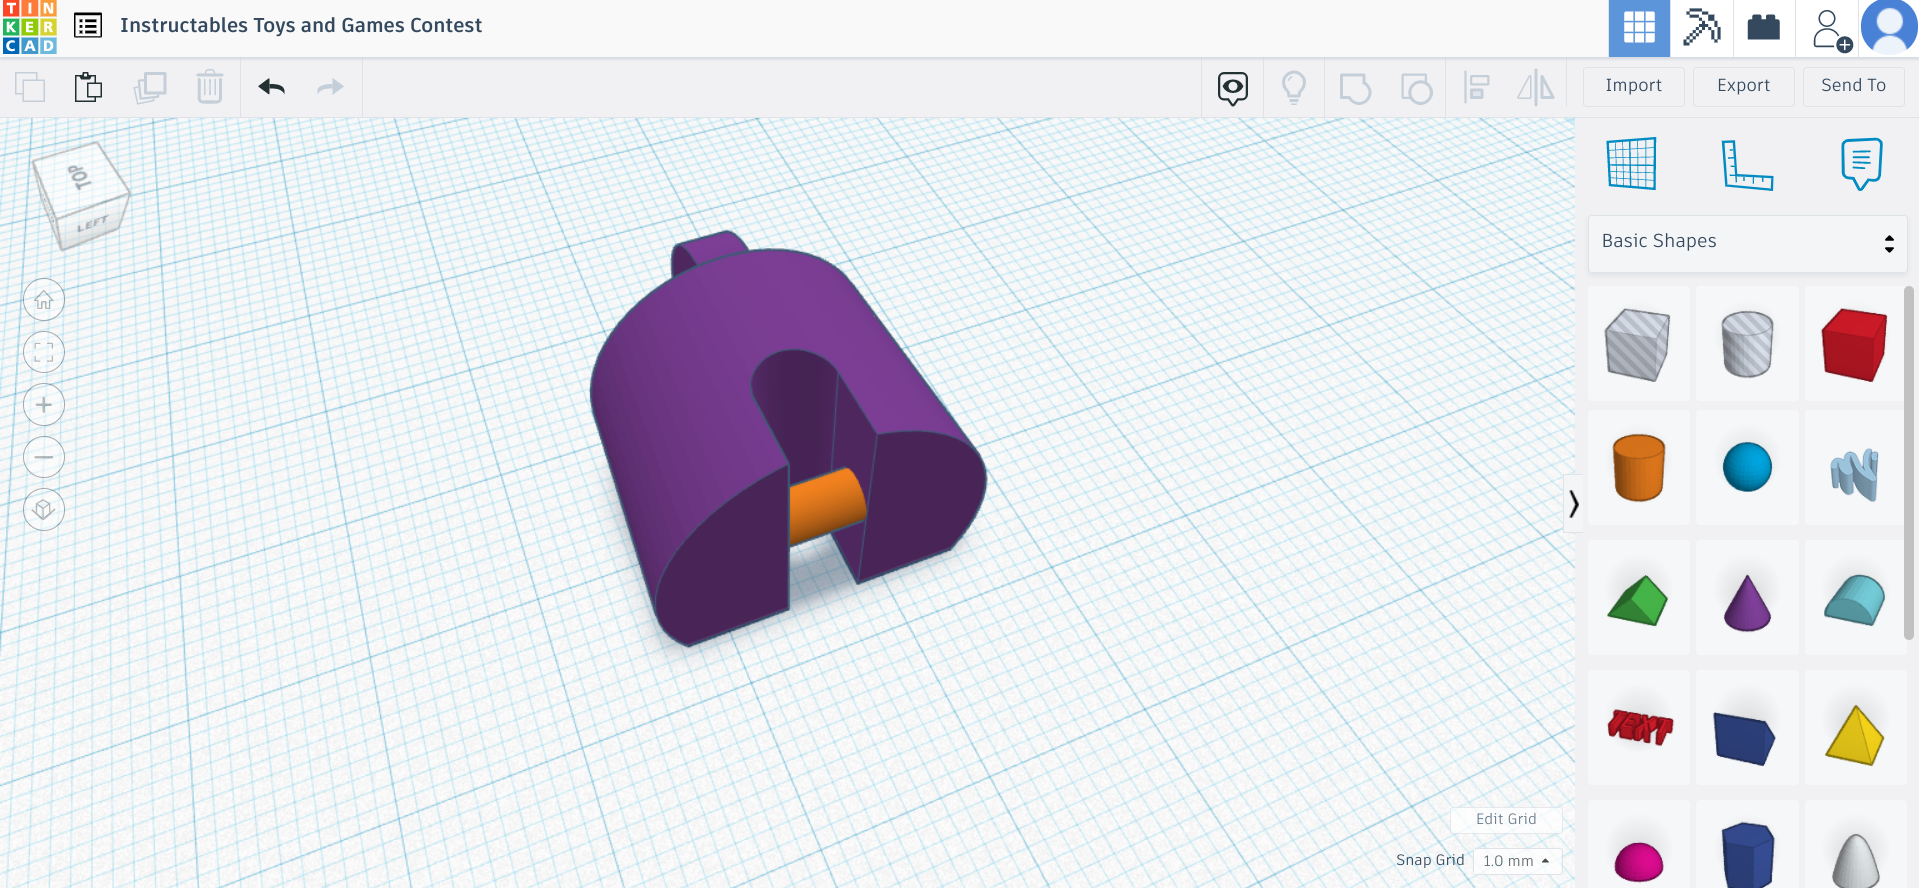Toggle Show All lightbulb icon
The width and height of the screenshot is (1919, 888).
[1294, 88]
